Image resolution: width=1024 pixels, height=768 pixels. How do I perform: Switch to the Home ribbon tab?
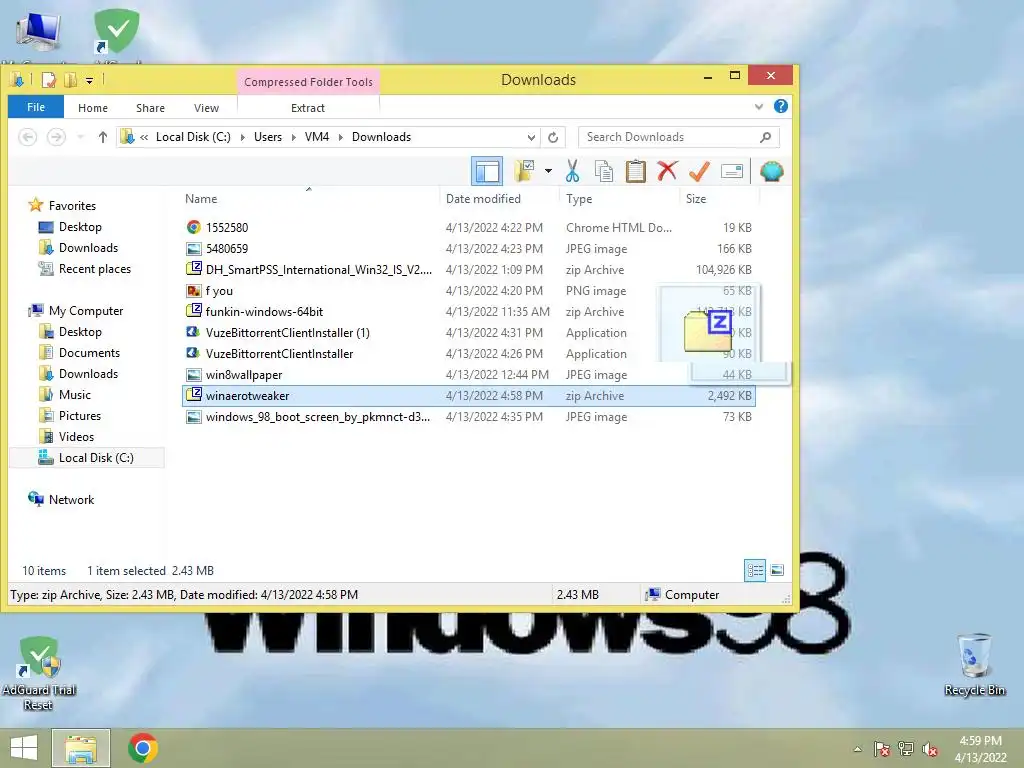click(x=93, y=108)
